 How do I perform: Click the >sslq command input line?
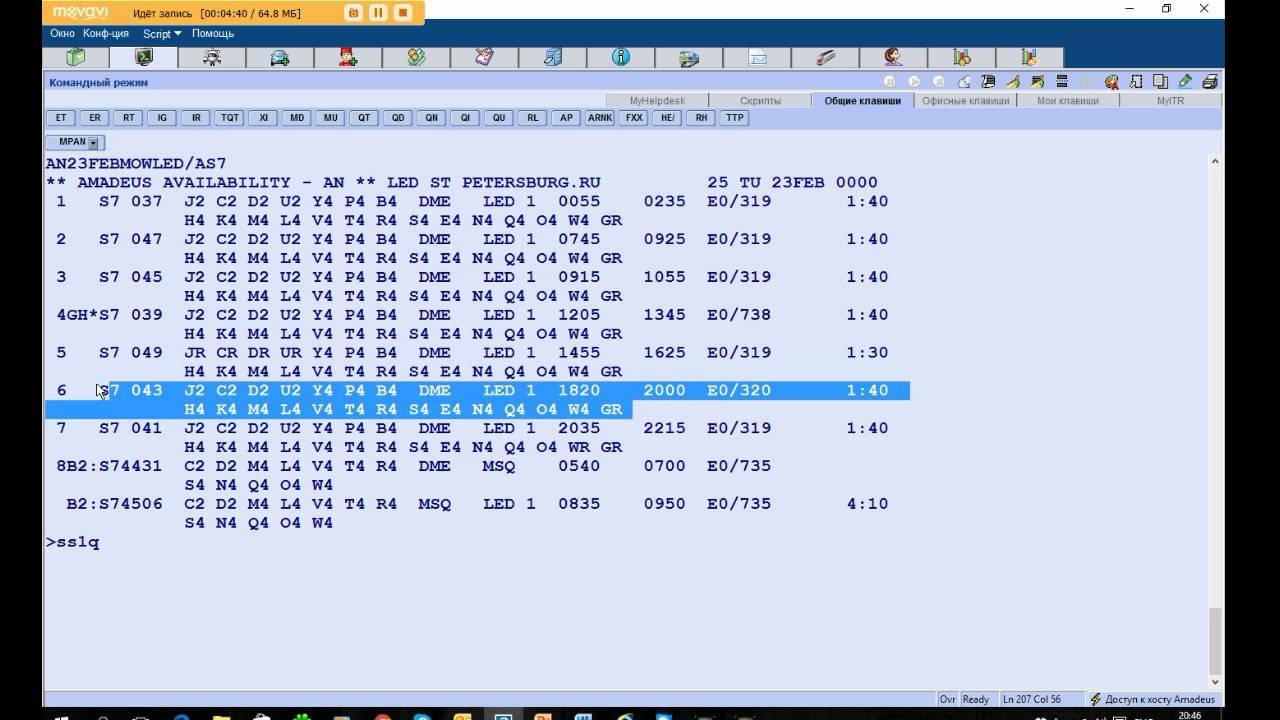73,542
